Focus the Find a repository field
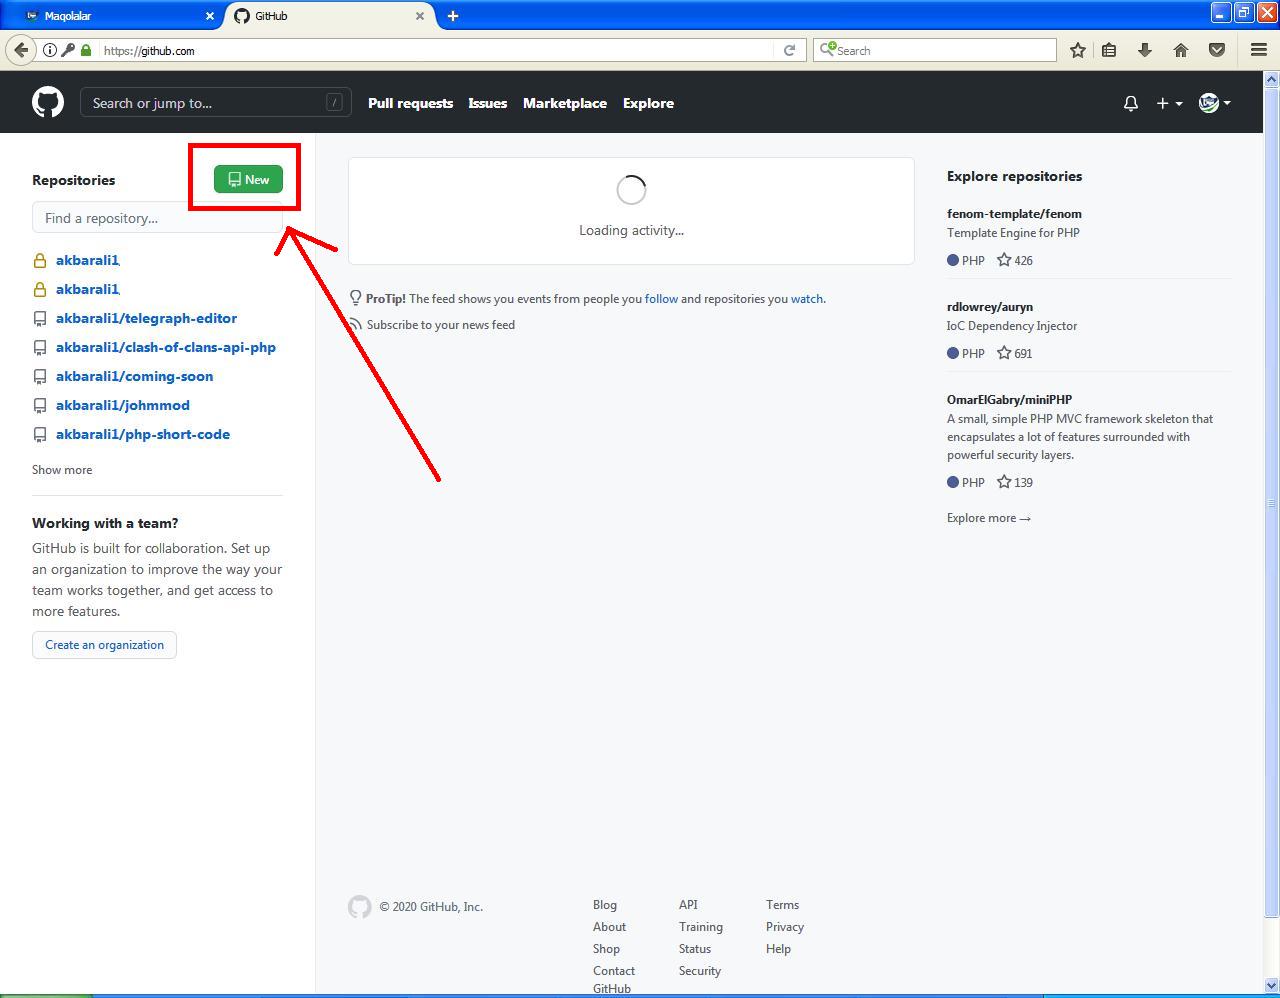This screenshot has width=1280, height=998. (157, 218)
